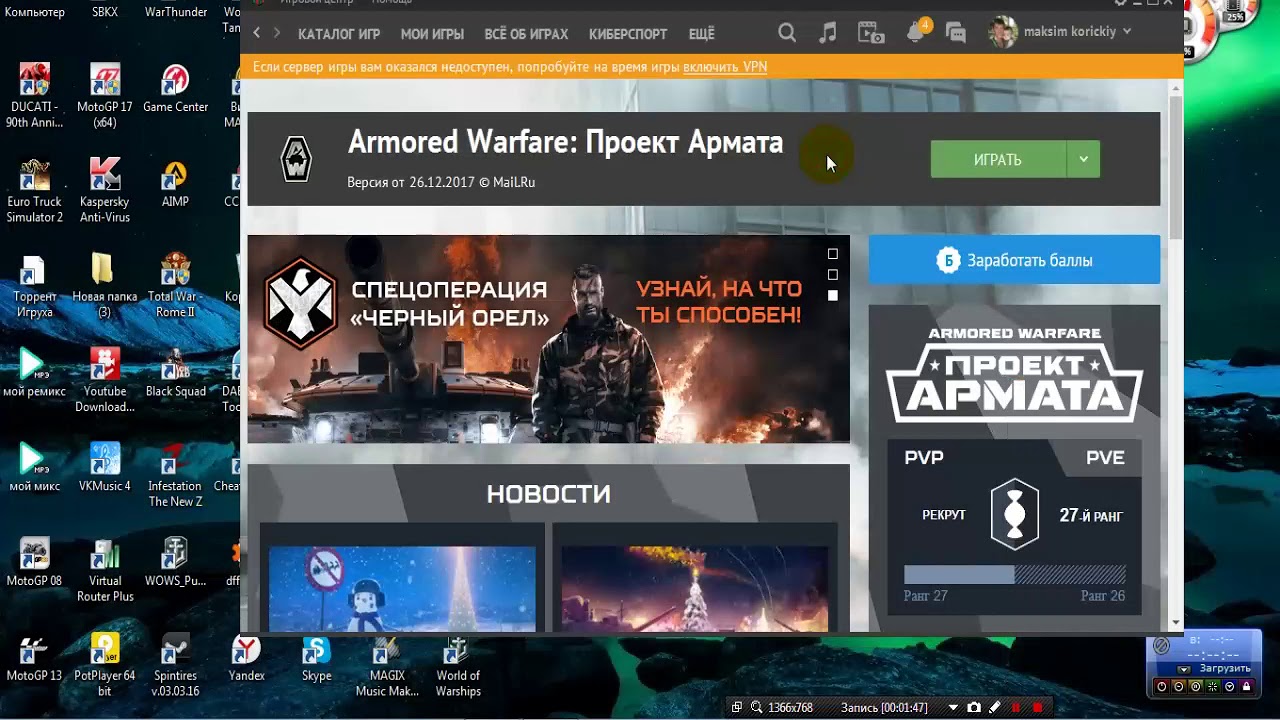Click the Заработать баллы button
Screen dimensions: 1280x720
1014,260
